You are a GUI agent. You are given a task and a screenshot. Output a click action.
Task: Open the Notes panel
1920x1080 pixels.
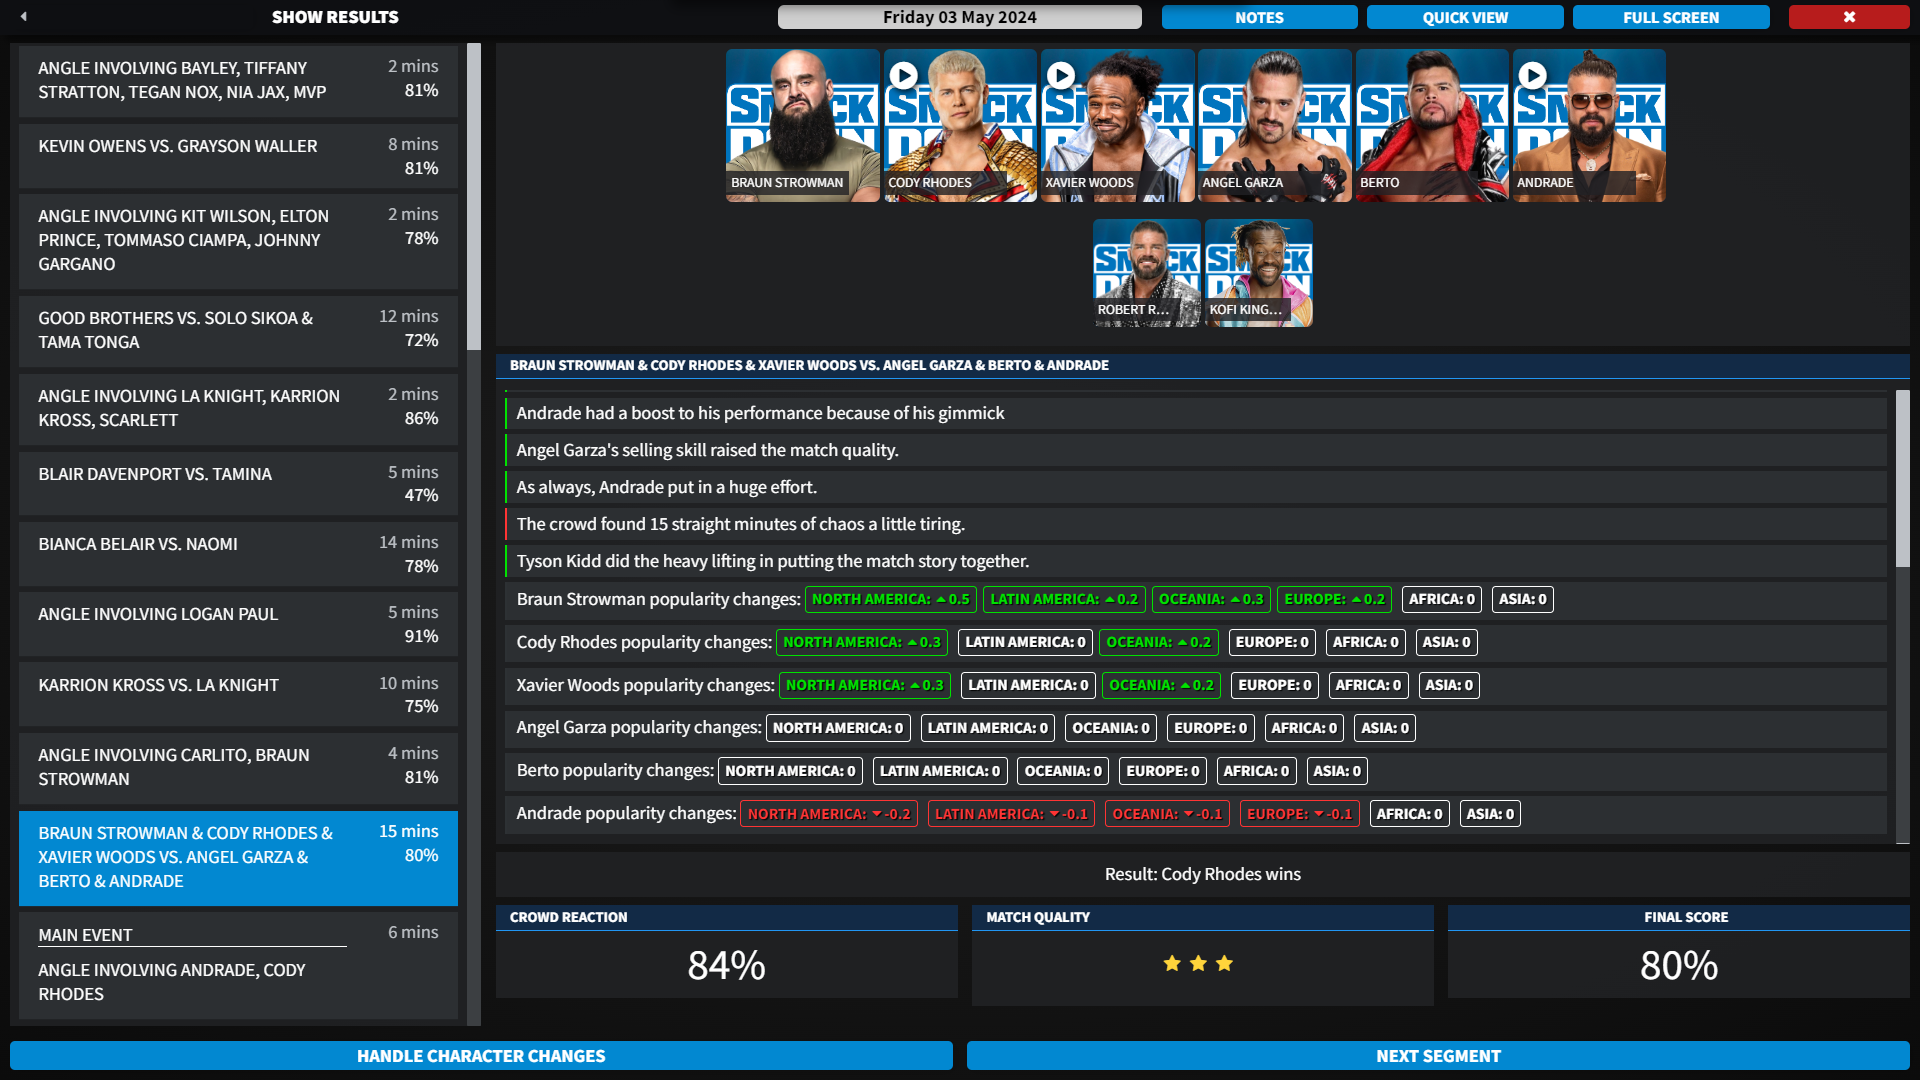[x=1259, y=17]
